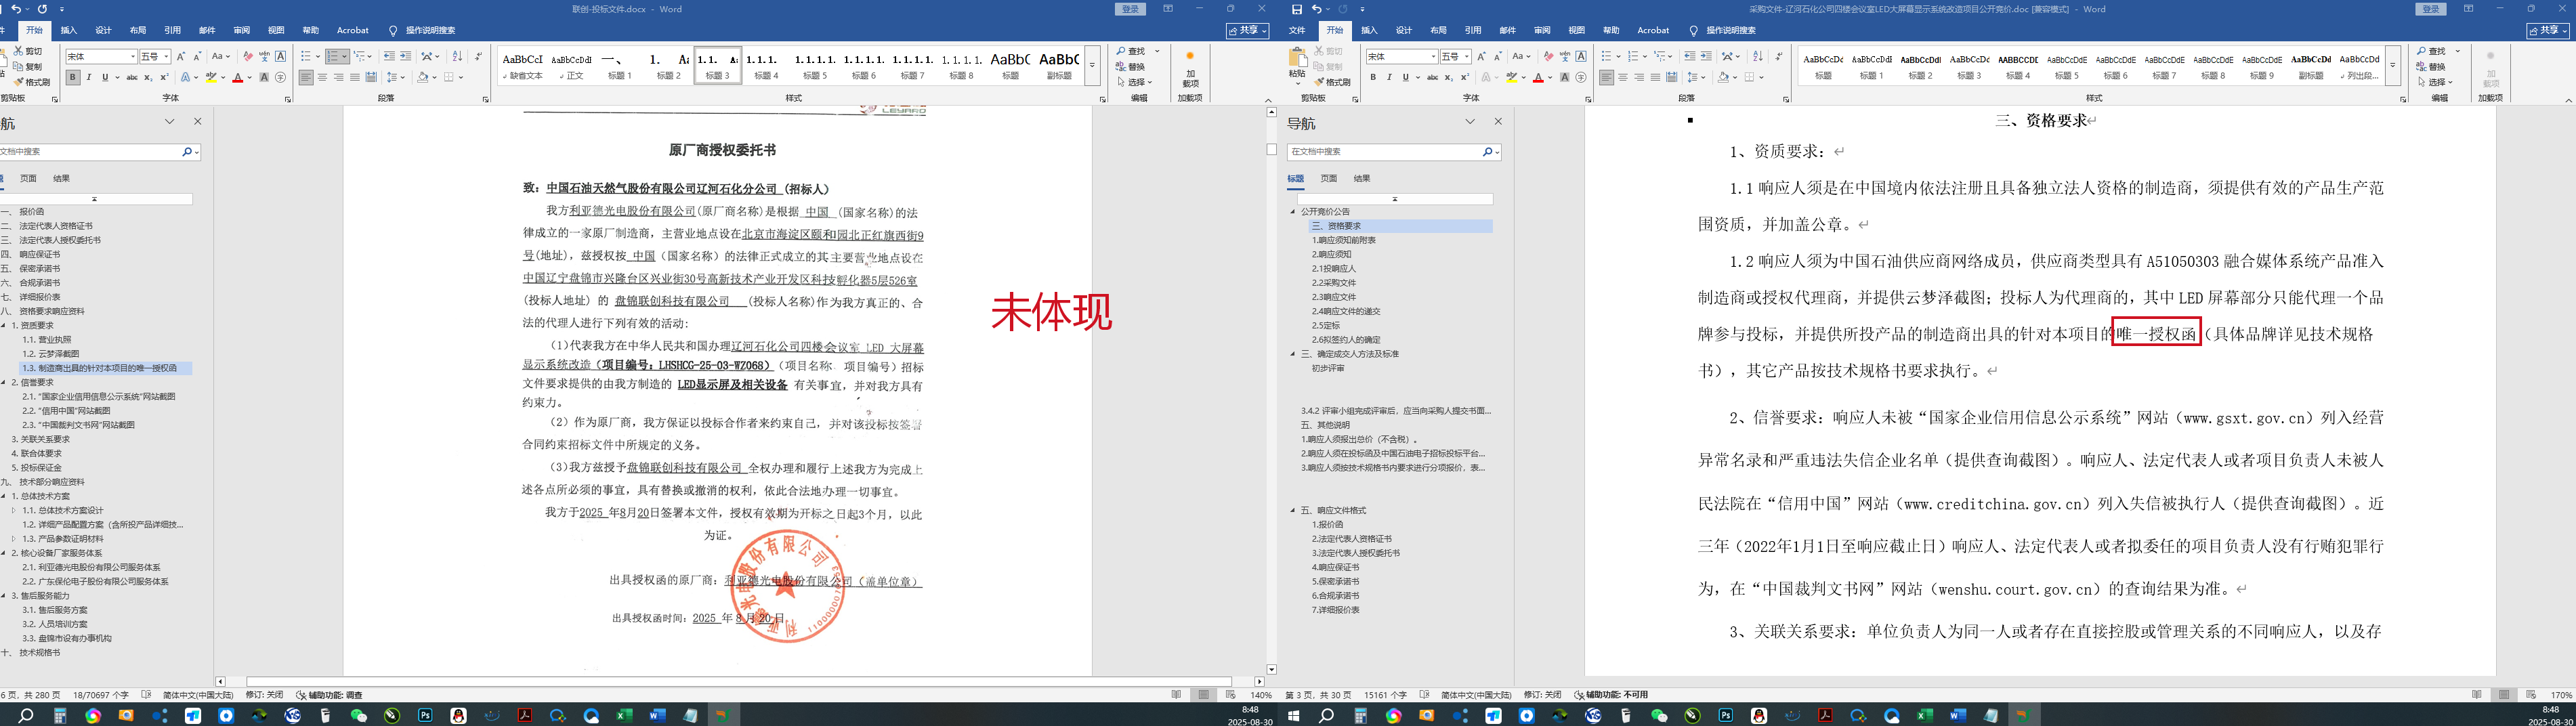Open 文件 tab in right Word window

1297,30
